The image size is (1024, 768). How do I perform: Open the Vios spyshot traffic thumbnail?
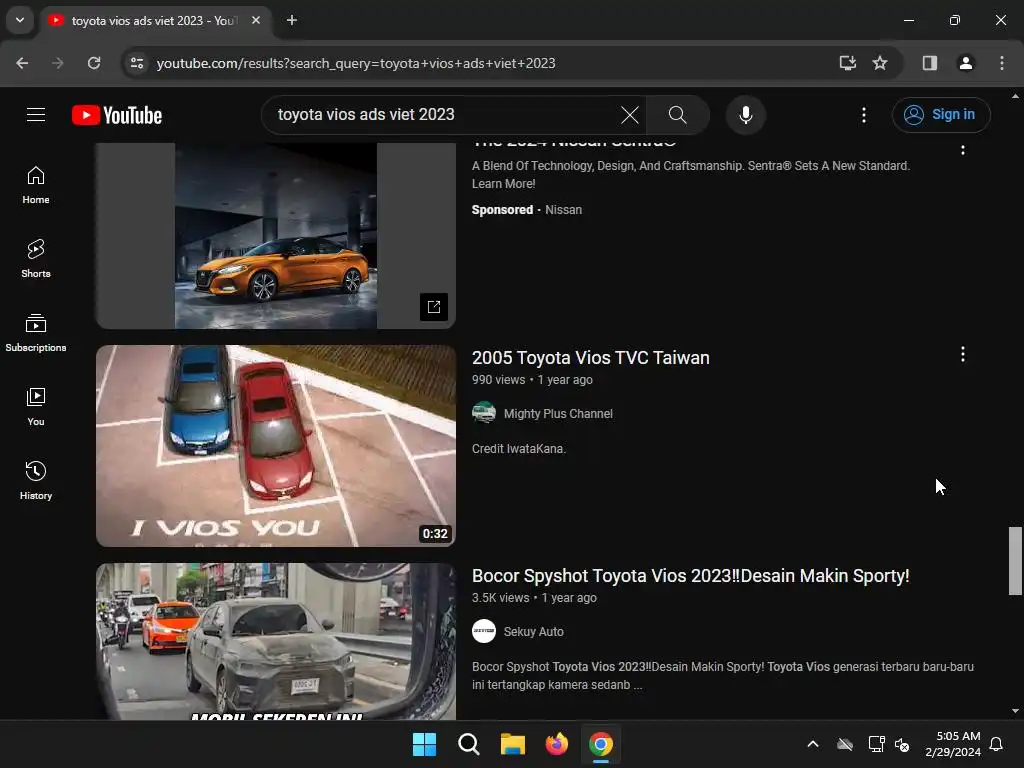[x=276, y=641]
